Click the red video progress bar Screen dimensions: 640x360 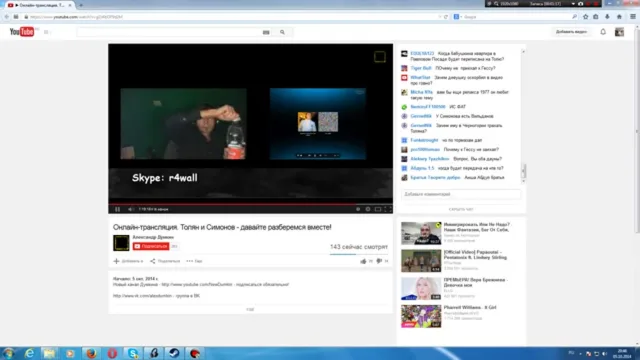(x=250, y=204)
